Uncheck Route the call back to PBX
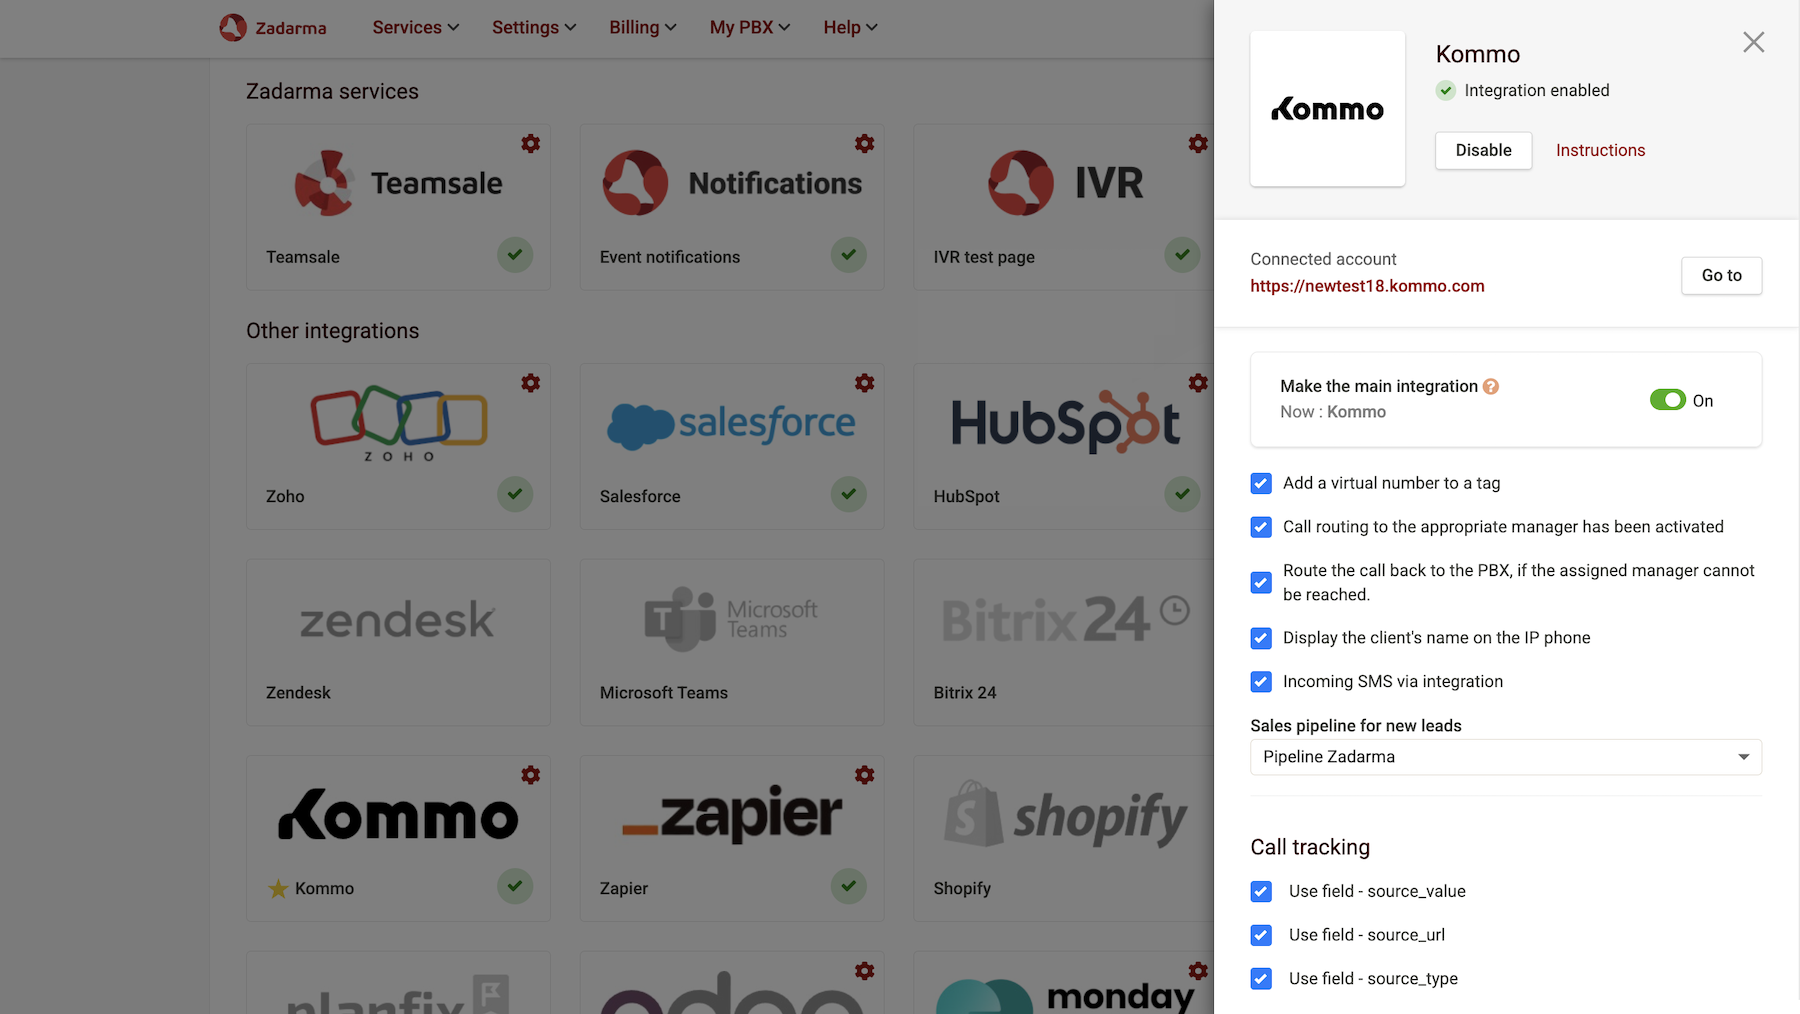This screenshot has height=1014, width=1800. [x=1262, y=583]
